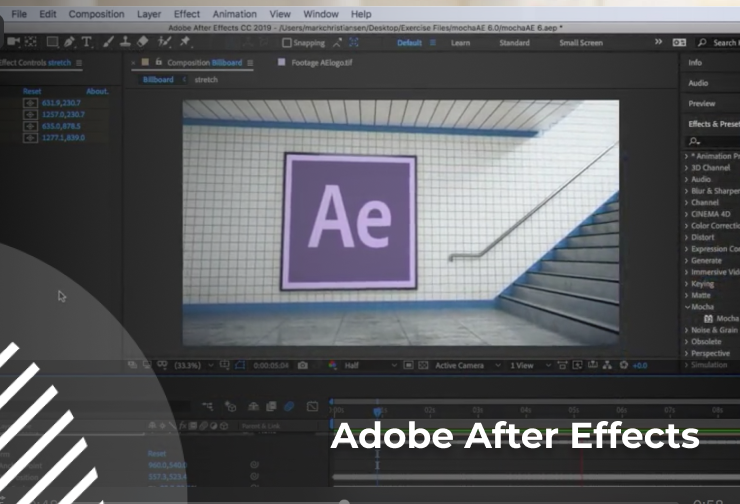The image size is (740, 504).
Task: Select the Eraser tool in toolbar
Action: 141,42
